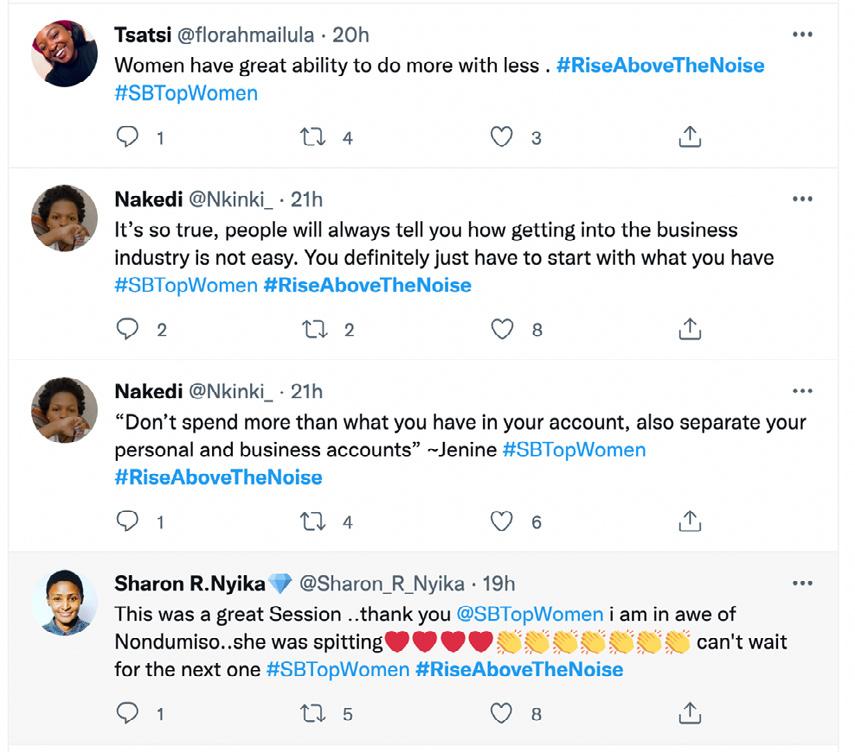Open more options on Sharon R.Nyika's tweet
This screenshot has width=855, height=752.
802,583
